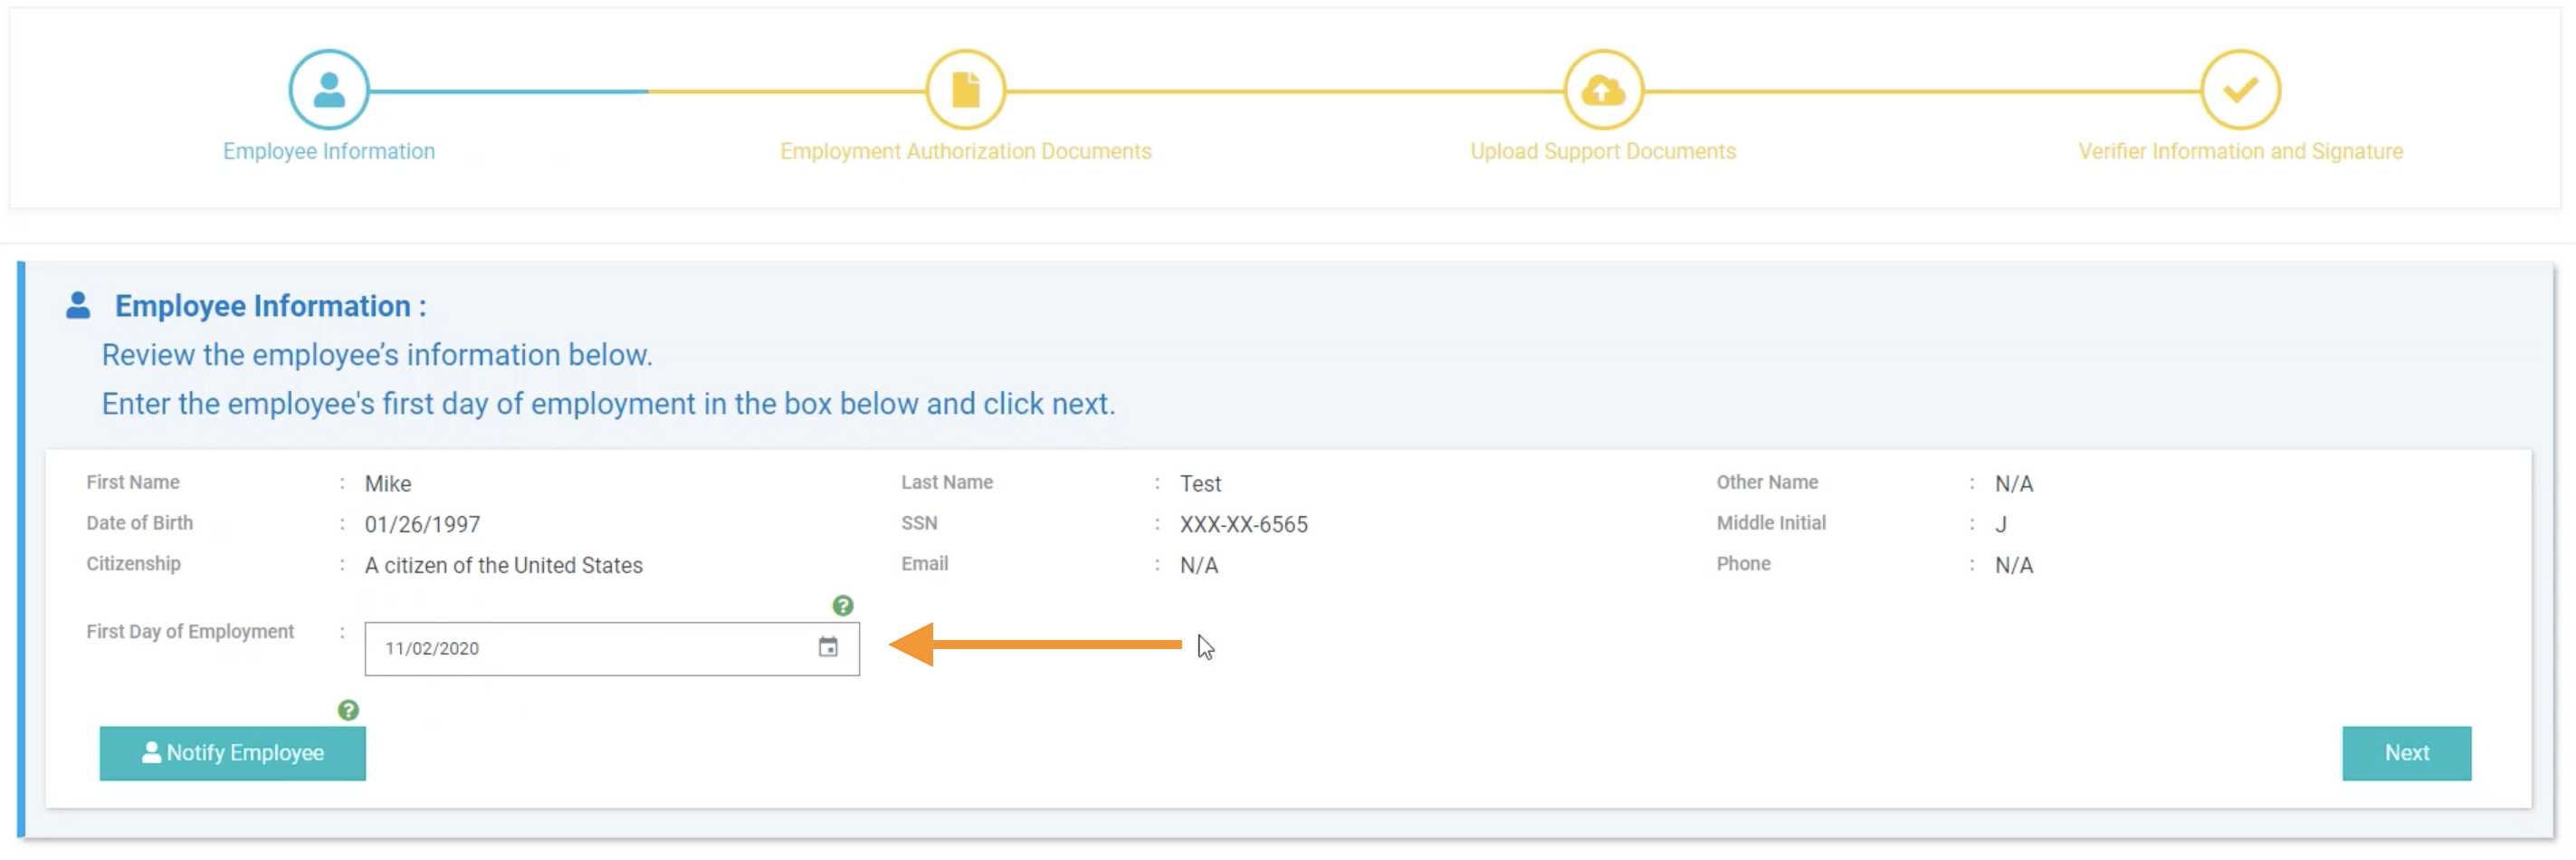
Task: Click the masked SSN value XXX-XX-6565
Action: [1243, 524]
